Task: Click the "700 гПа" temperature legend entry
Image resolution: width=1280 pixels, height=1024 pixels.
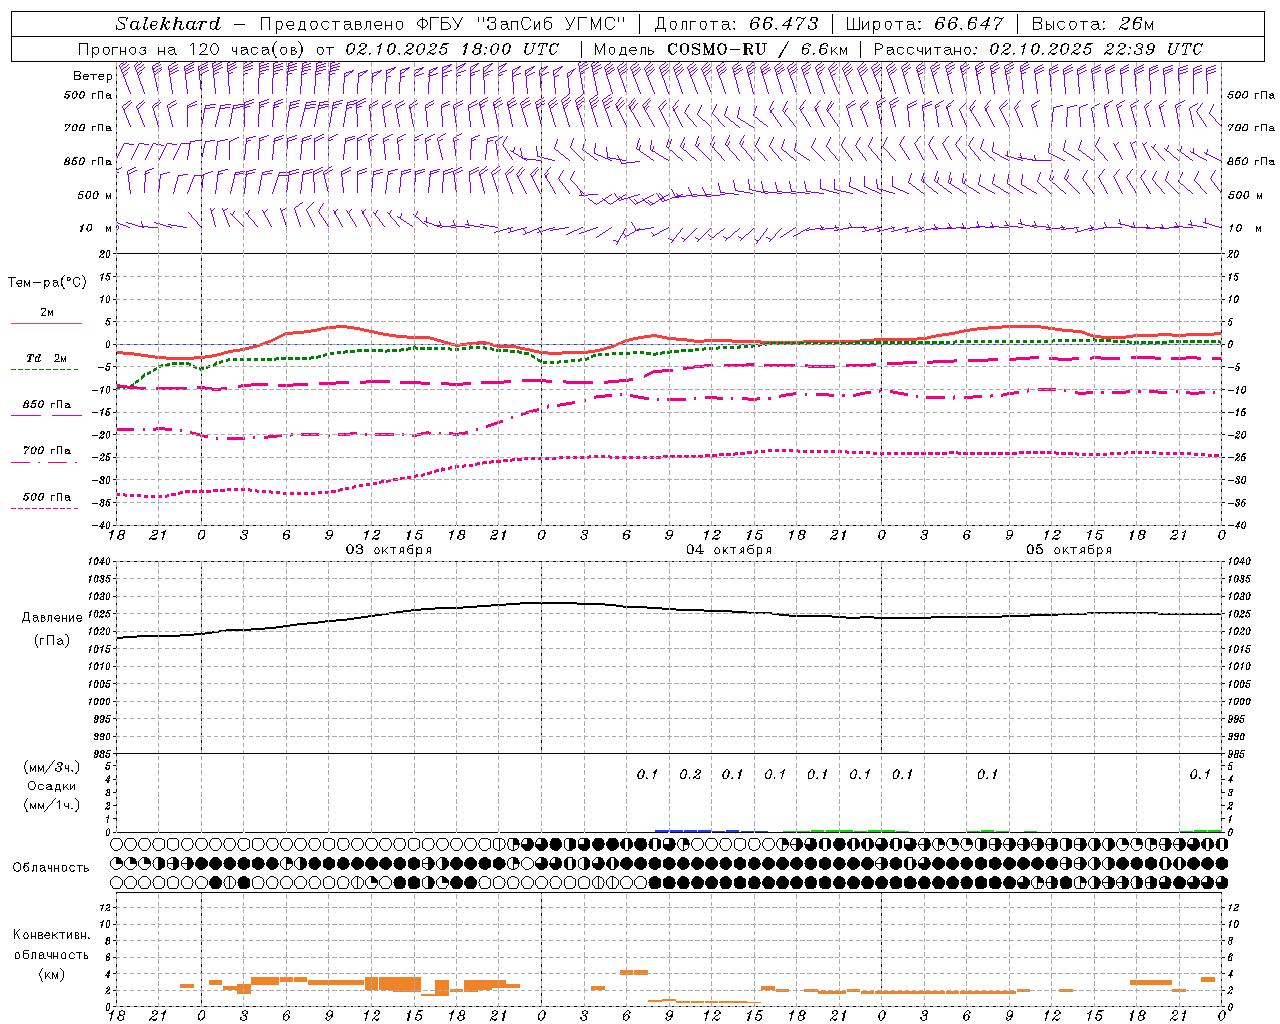Action: pos(47,451)
